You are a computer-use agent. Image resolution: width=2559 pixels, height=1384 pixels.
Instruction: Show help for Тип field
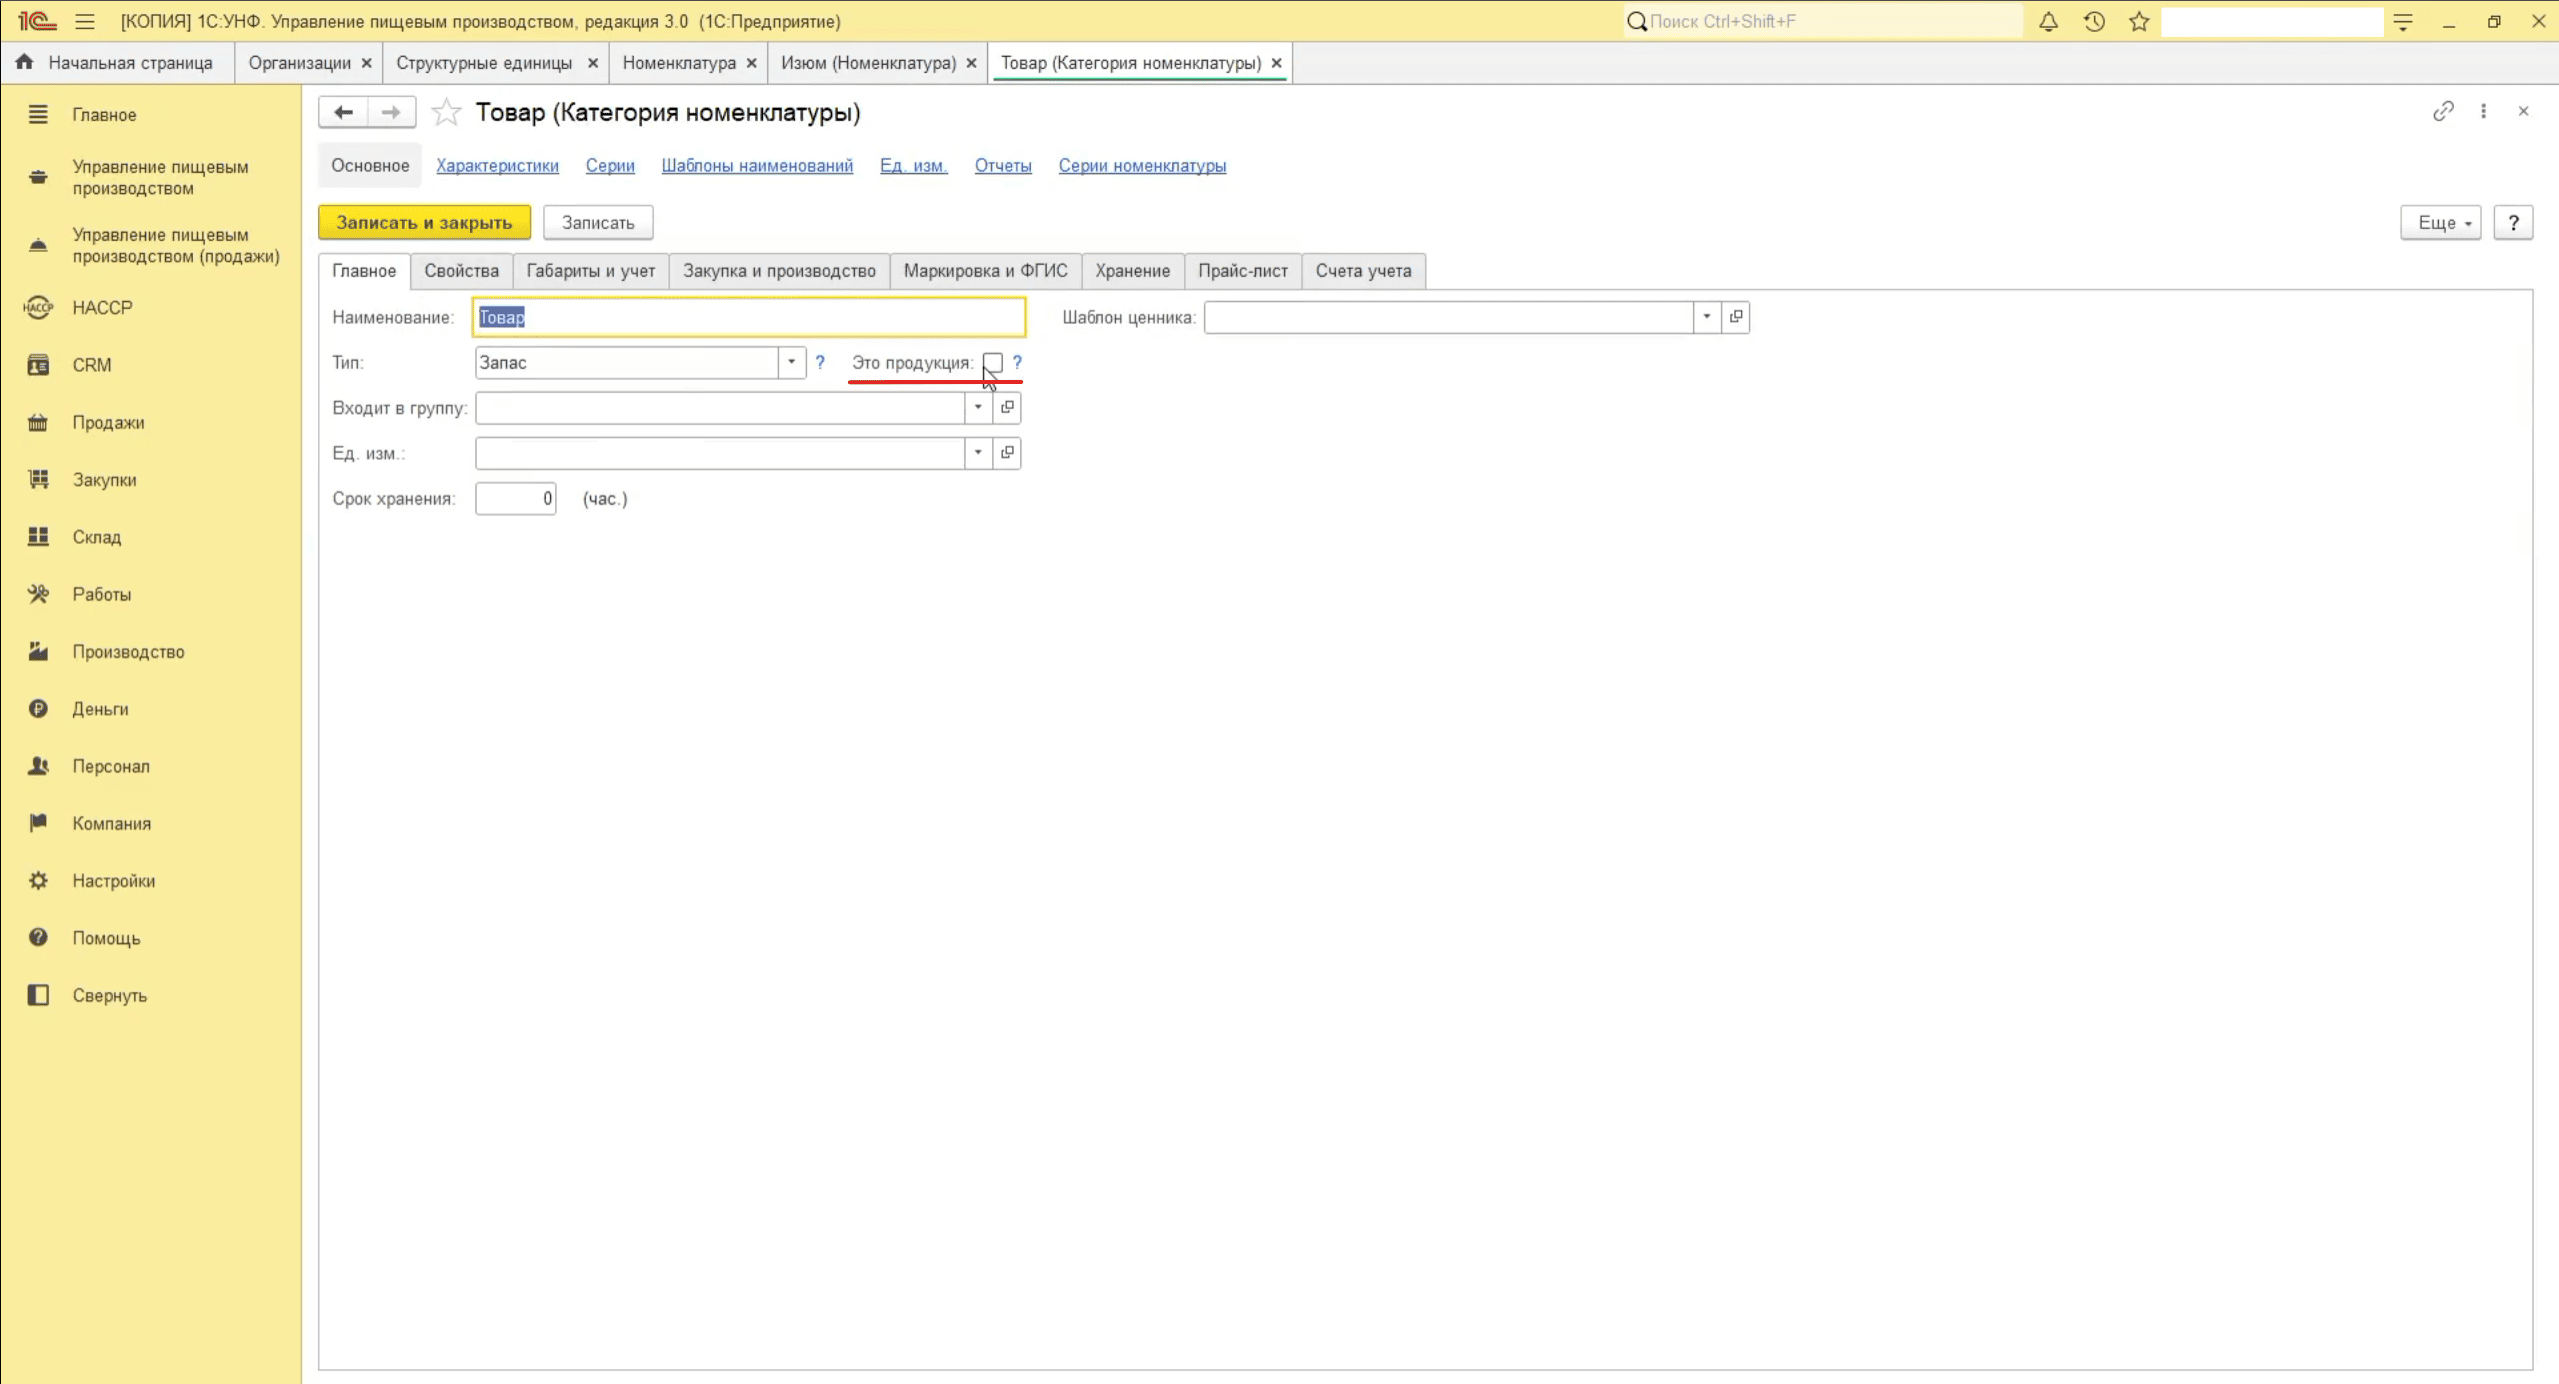tap(820, 362)
